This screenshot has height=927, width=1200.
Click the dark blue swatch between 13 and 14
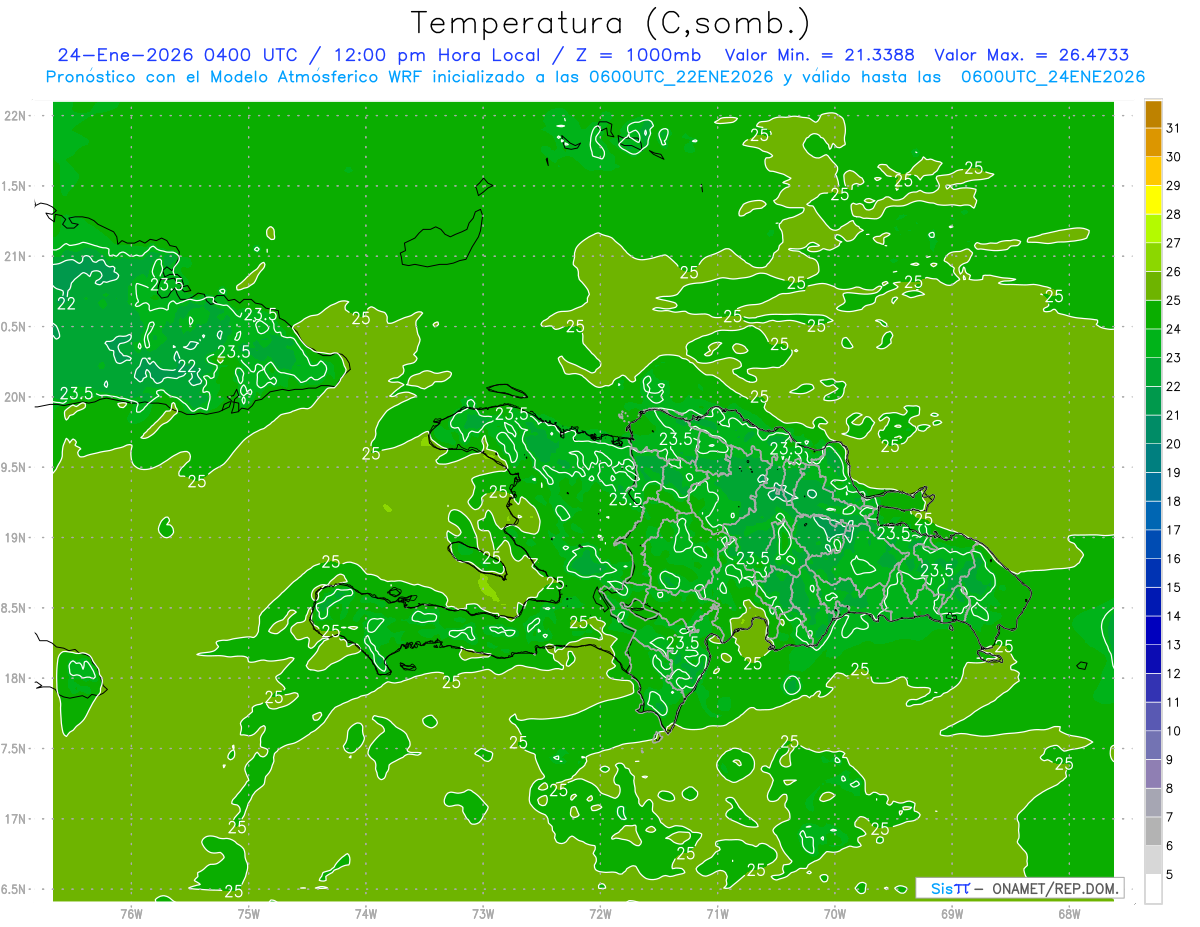tap(1153, 630)
